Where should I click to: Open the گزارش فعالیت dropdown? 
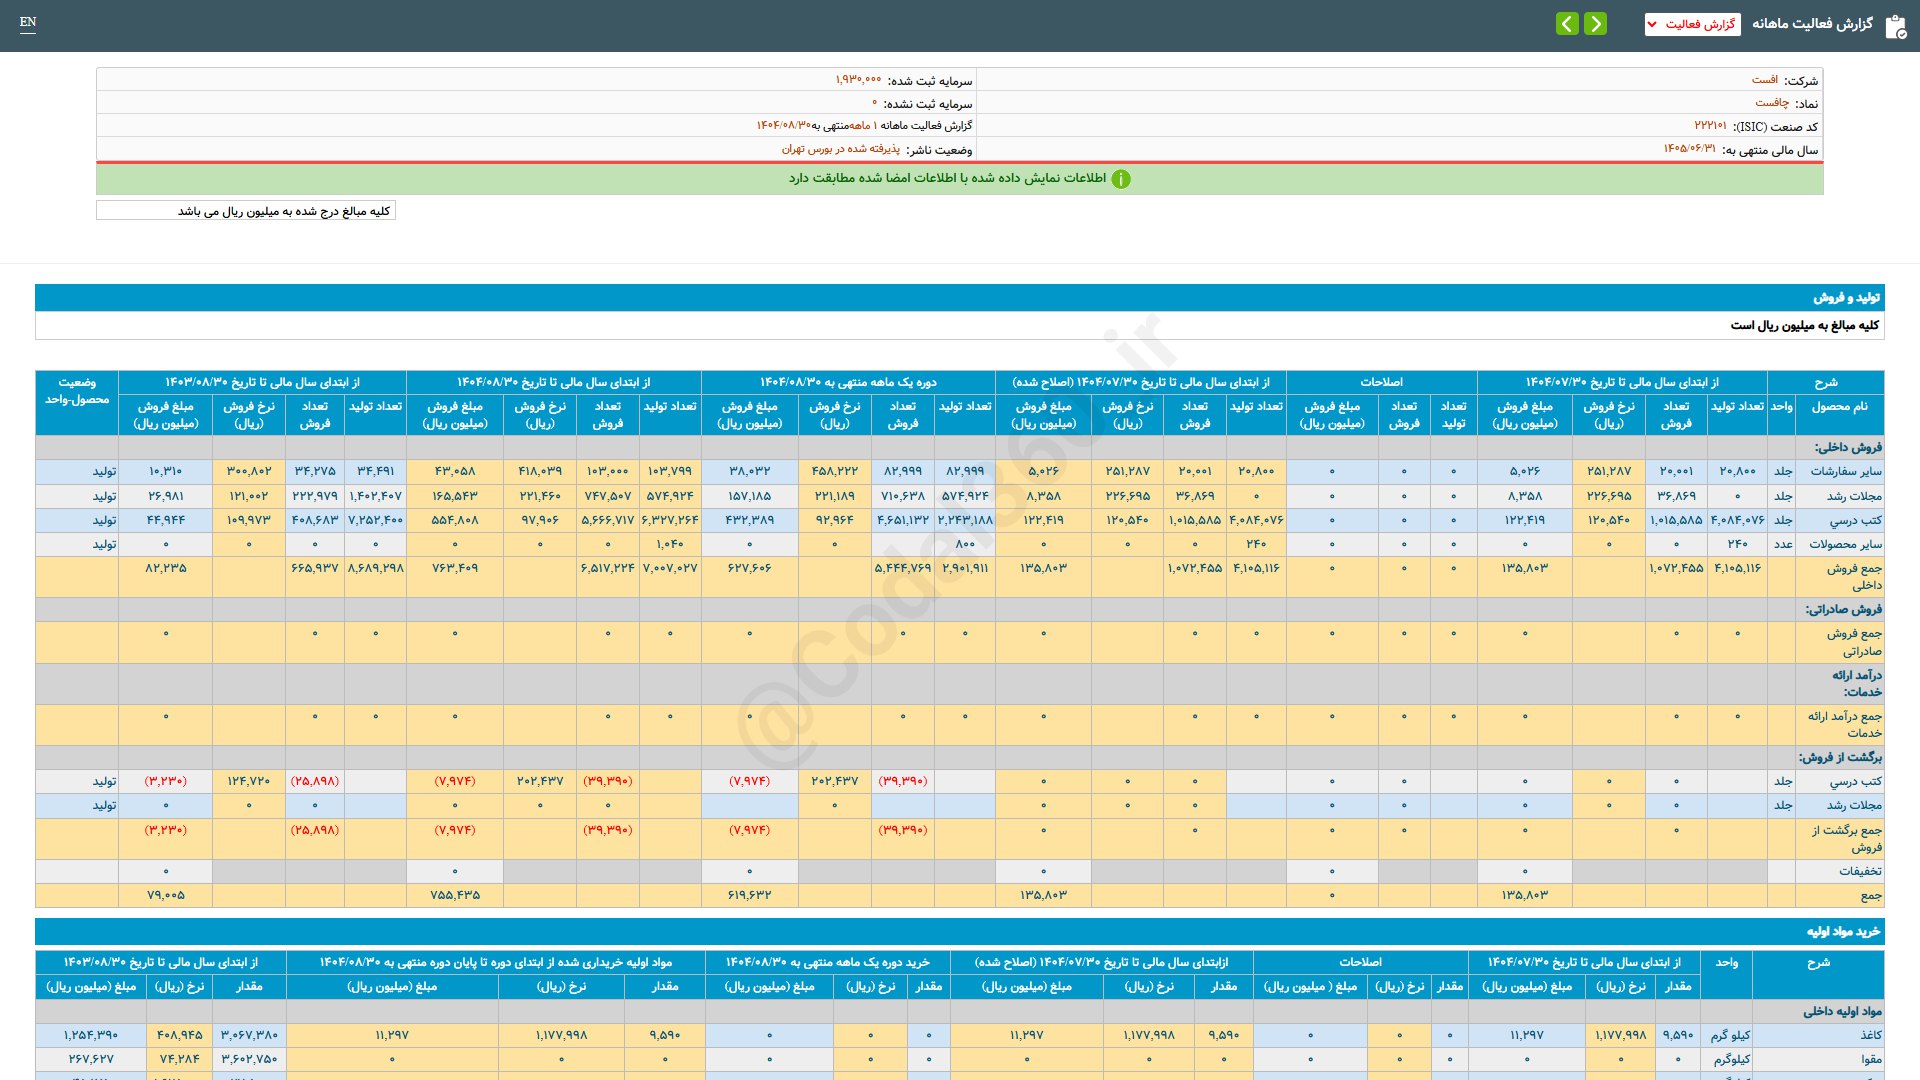click(1692, 24)
